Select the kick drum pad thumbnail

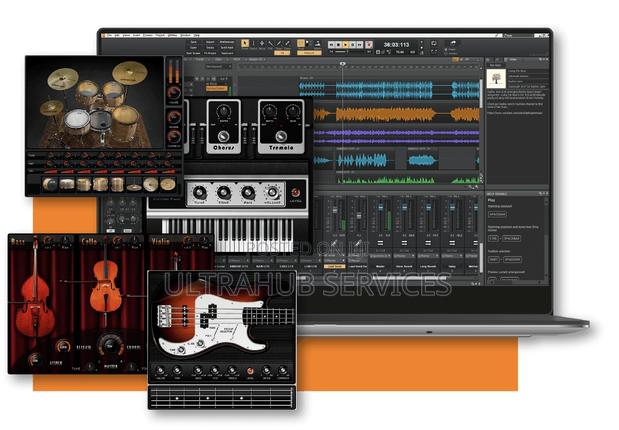(50, 184)
